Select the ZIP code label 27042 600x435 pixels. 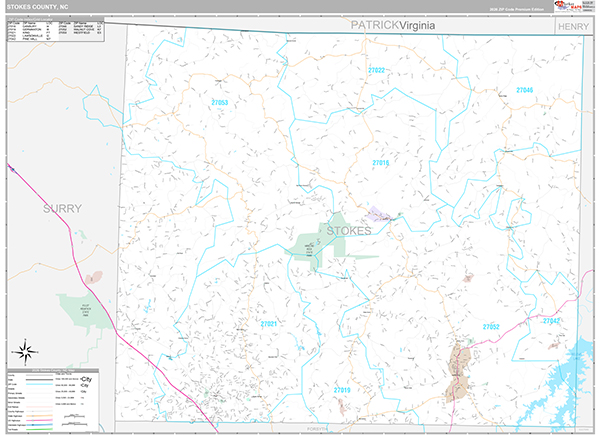pyautogui.click(x=551, y=321)
